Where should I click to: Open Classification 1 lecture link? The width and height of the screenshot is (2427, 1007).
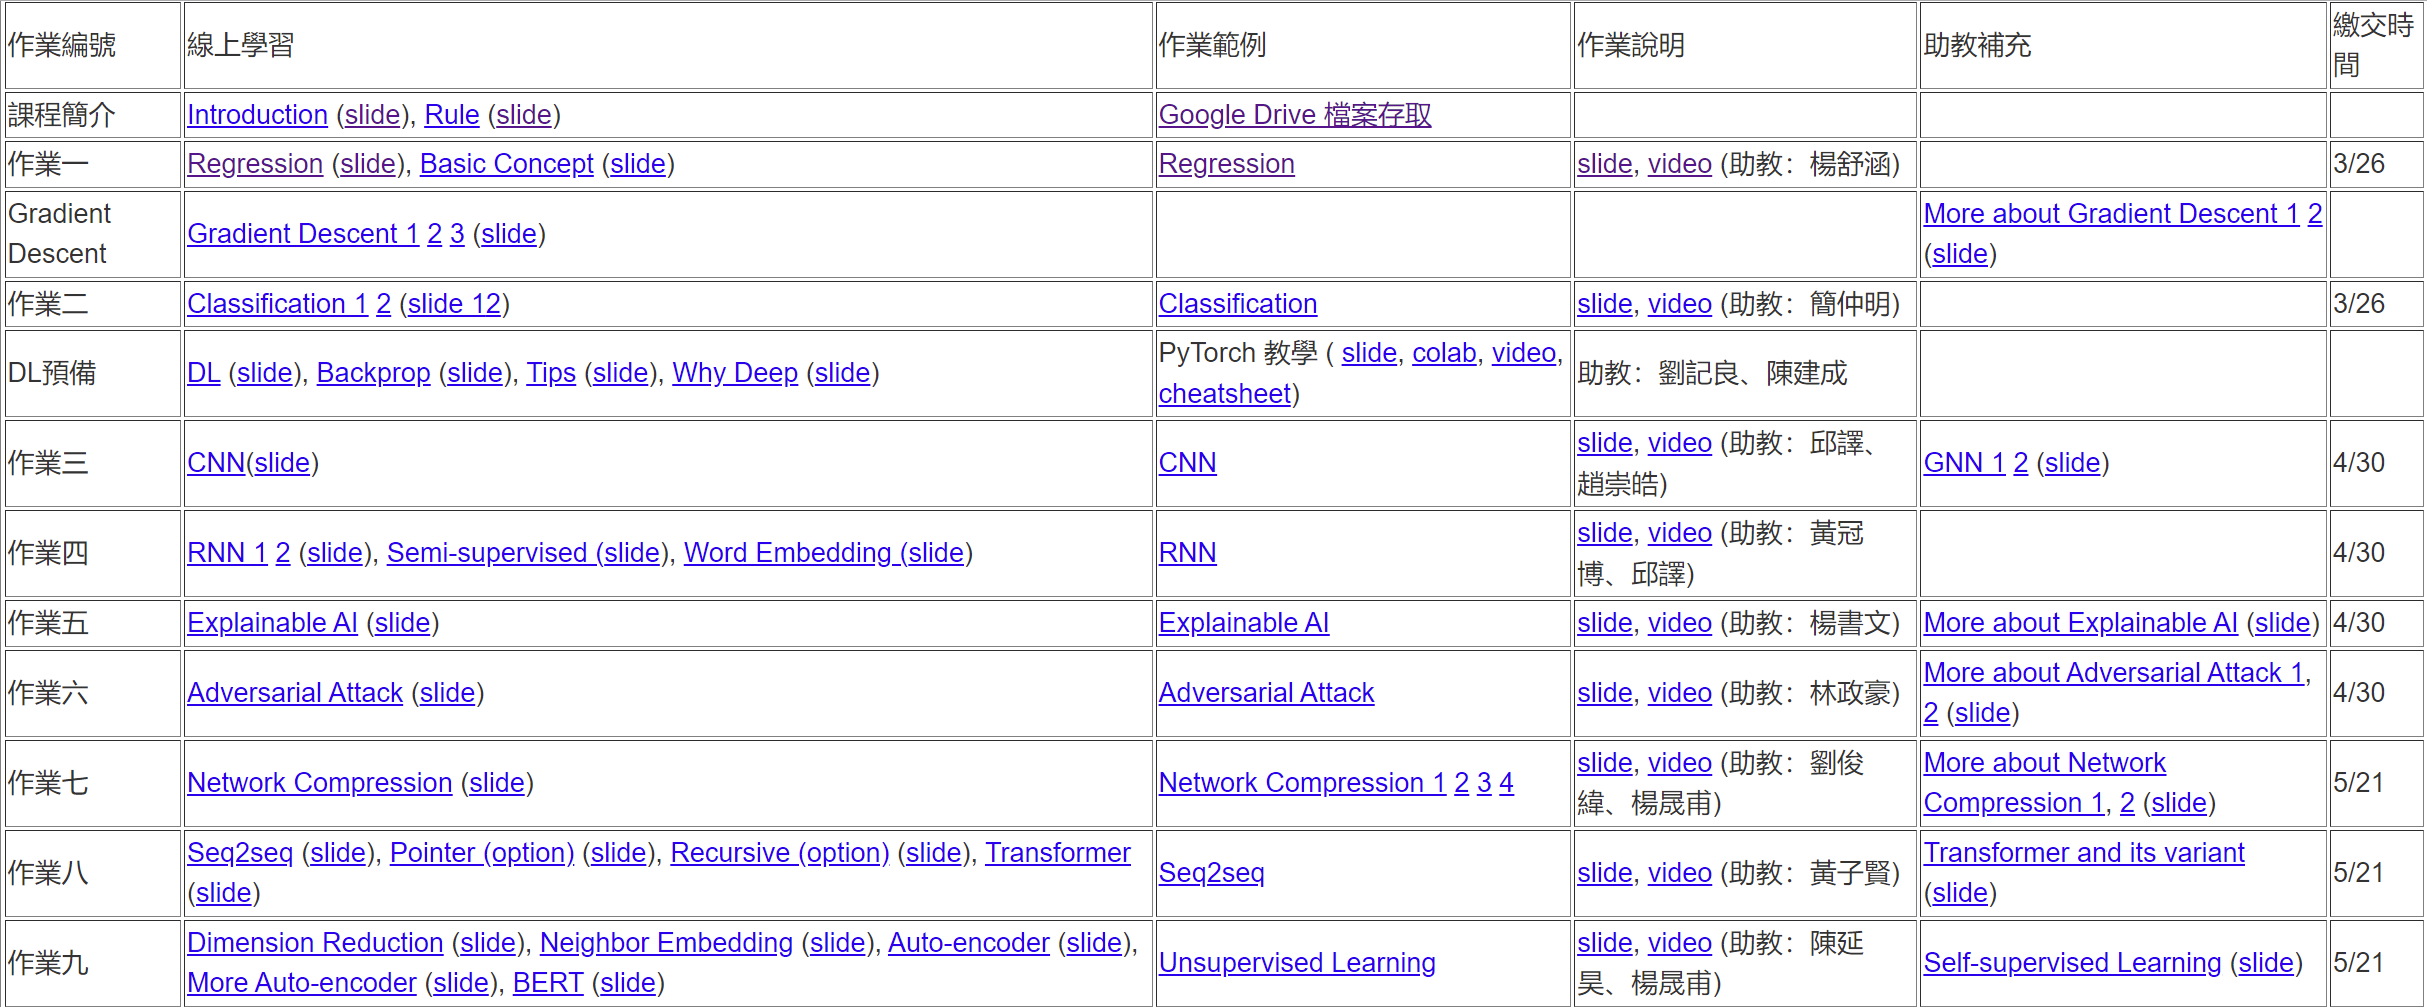point(278,304)
